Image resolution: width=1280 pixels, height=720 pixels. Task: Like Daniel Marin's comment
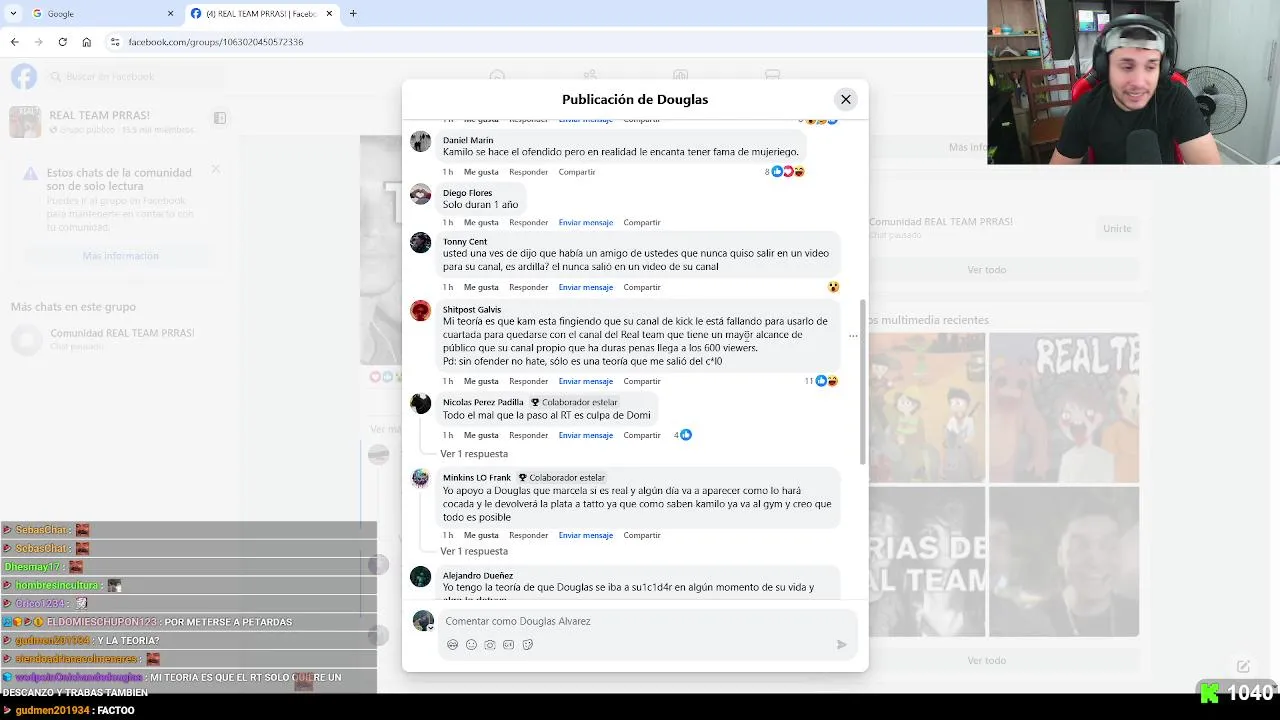481,172
